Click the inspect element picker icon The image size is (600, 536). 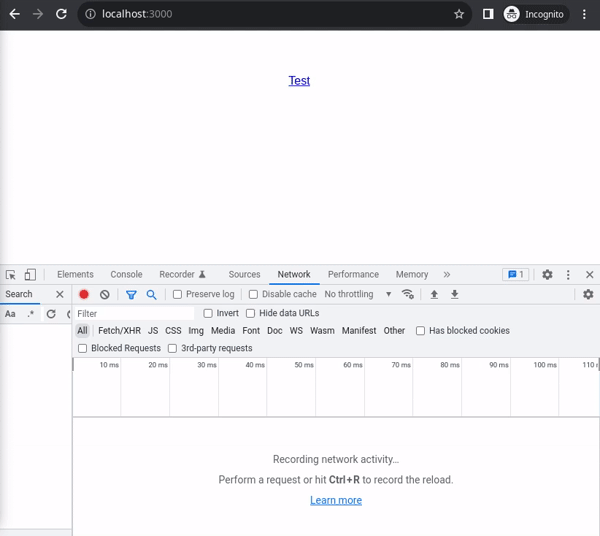tap(10, 275)
